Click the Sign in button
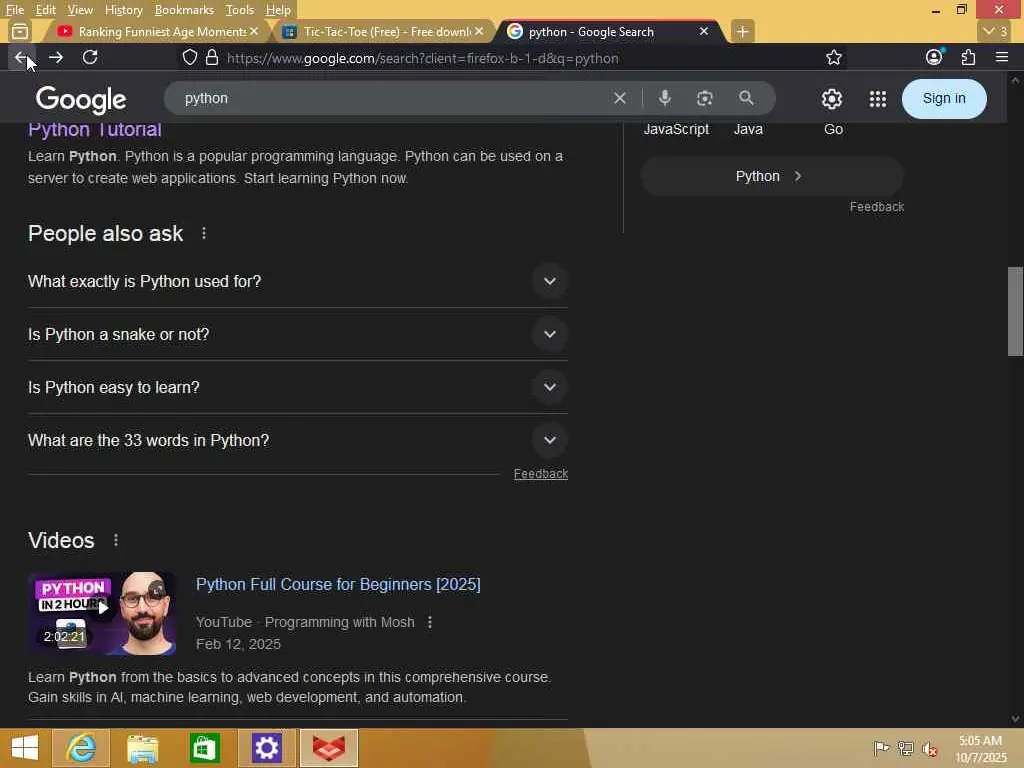Image resolution: width=1024 pixels, height=768 pixels. 944,99
